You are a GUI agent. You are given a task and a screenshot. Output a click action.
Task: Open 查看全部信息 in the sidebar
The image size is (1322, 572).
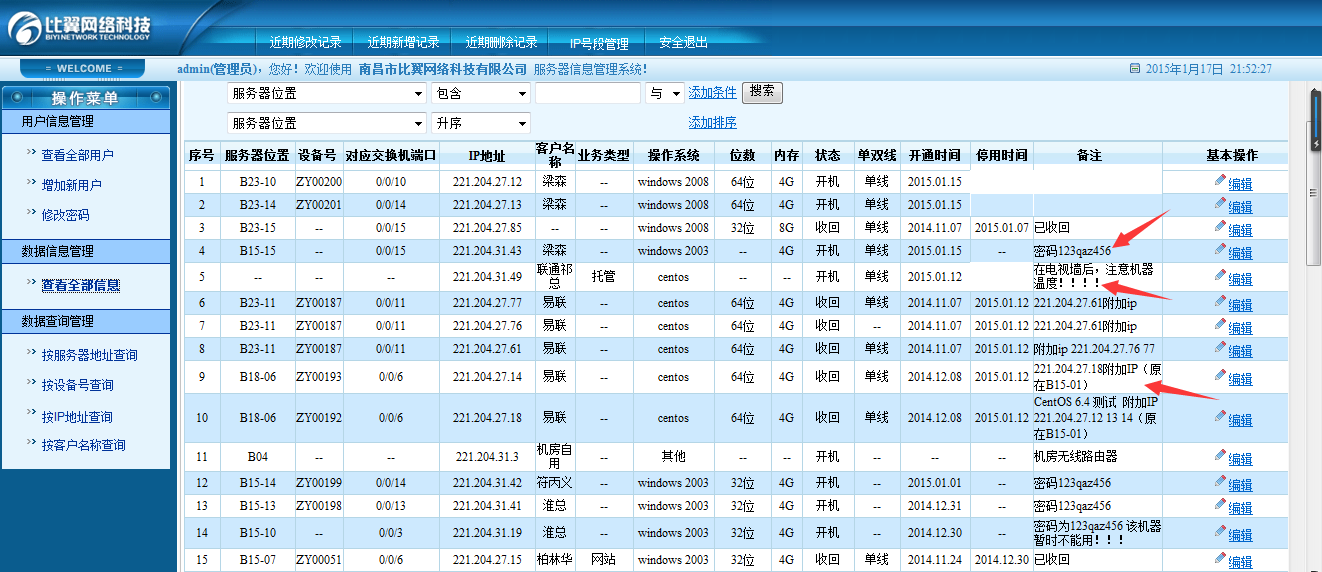click(x=81, y=285)
